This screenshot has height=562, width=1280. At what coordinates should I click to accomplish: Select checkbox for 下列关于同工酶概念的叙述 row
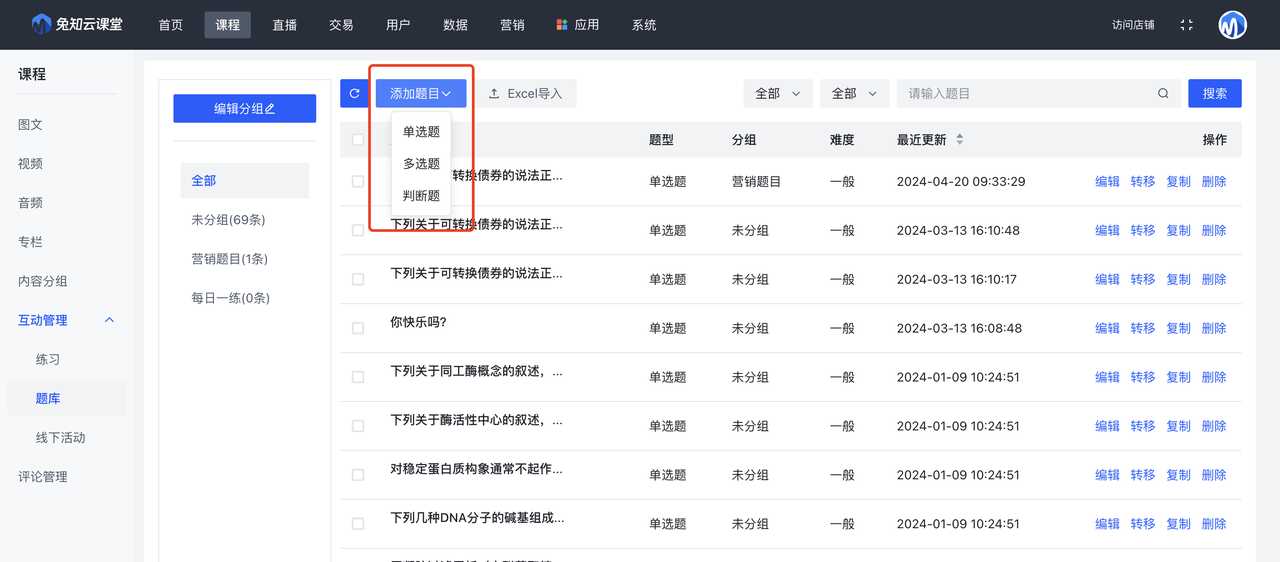358,377
